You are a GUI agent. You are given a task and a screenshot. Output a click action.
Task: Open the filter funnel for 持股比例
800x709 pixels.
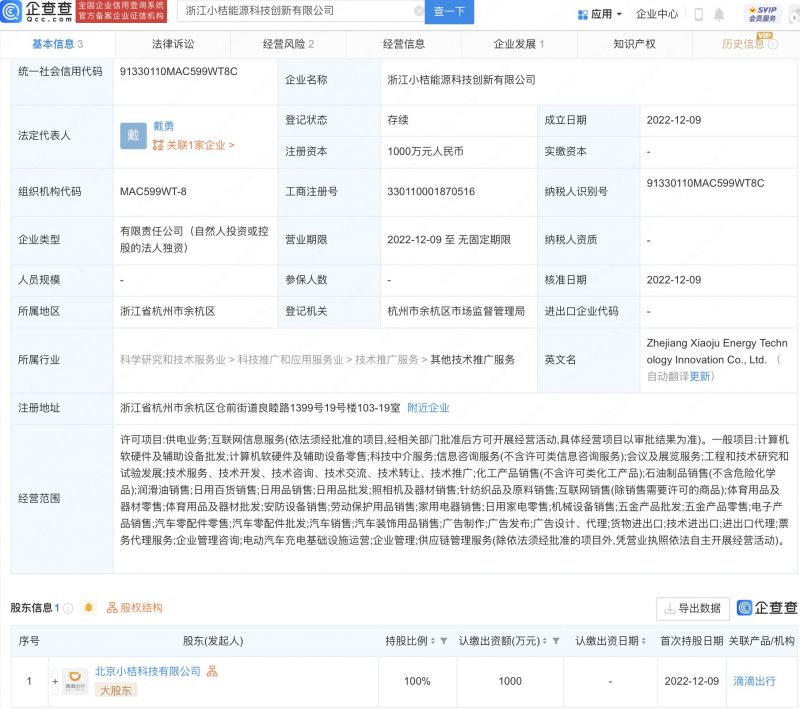(x=444, y=641)
